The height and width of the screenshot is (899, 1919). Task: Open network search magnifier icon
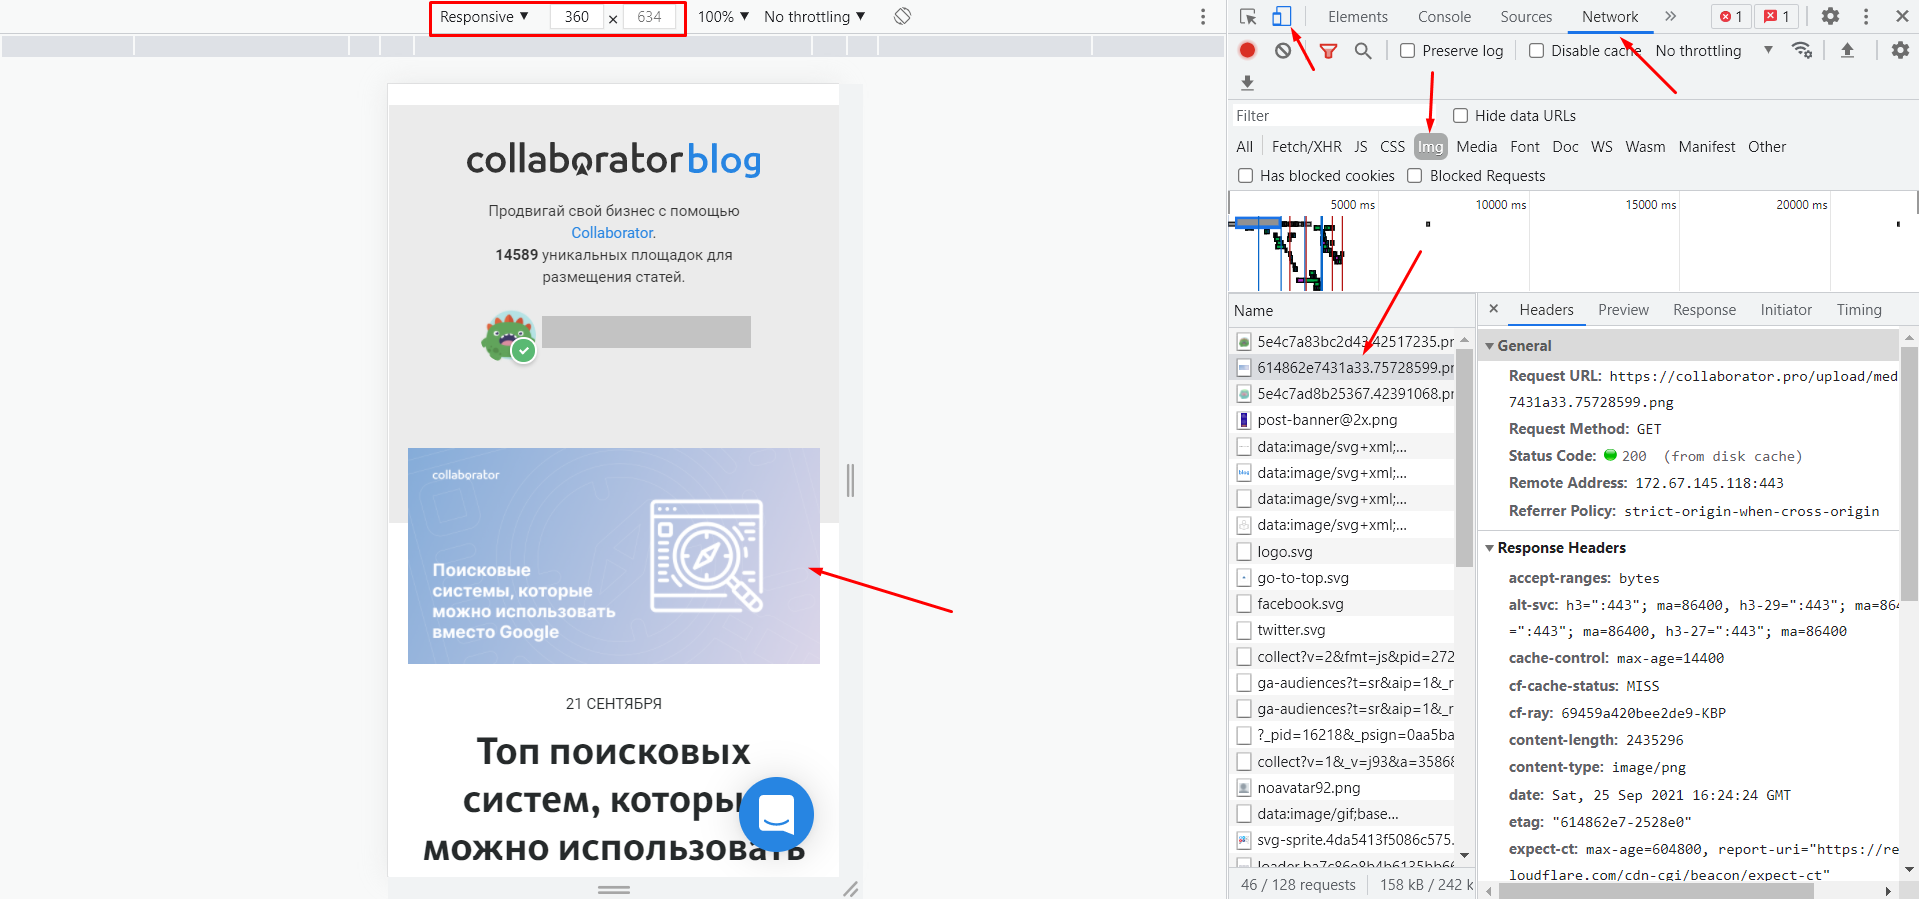[1363, 50]
